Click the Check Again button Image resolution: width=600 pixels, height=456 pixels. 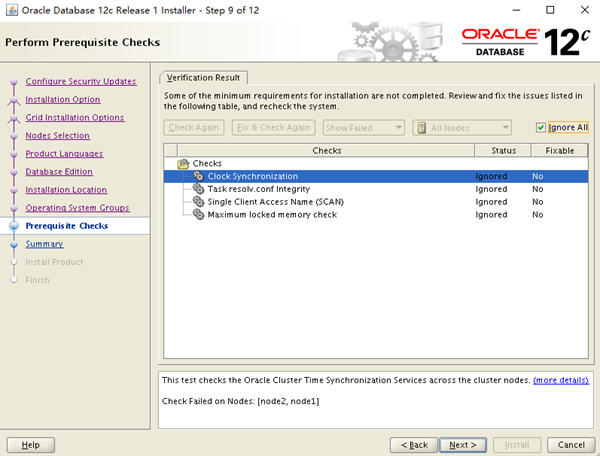[x=194, y=127]
